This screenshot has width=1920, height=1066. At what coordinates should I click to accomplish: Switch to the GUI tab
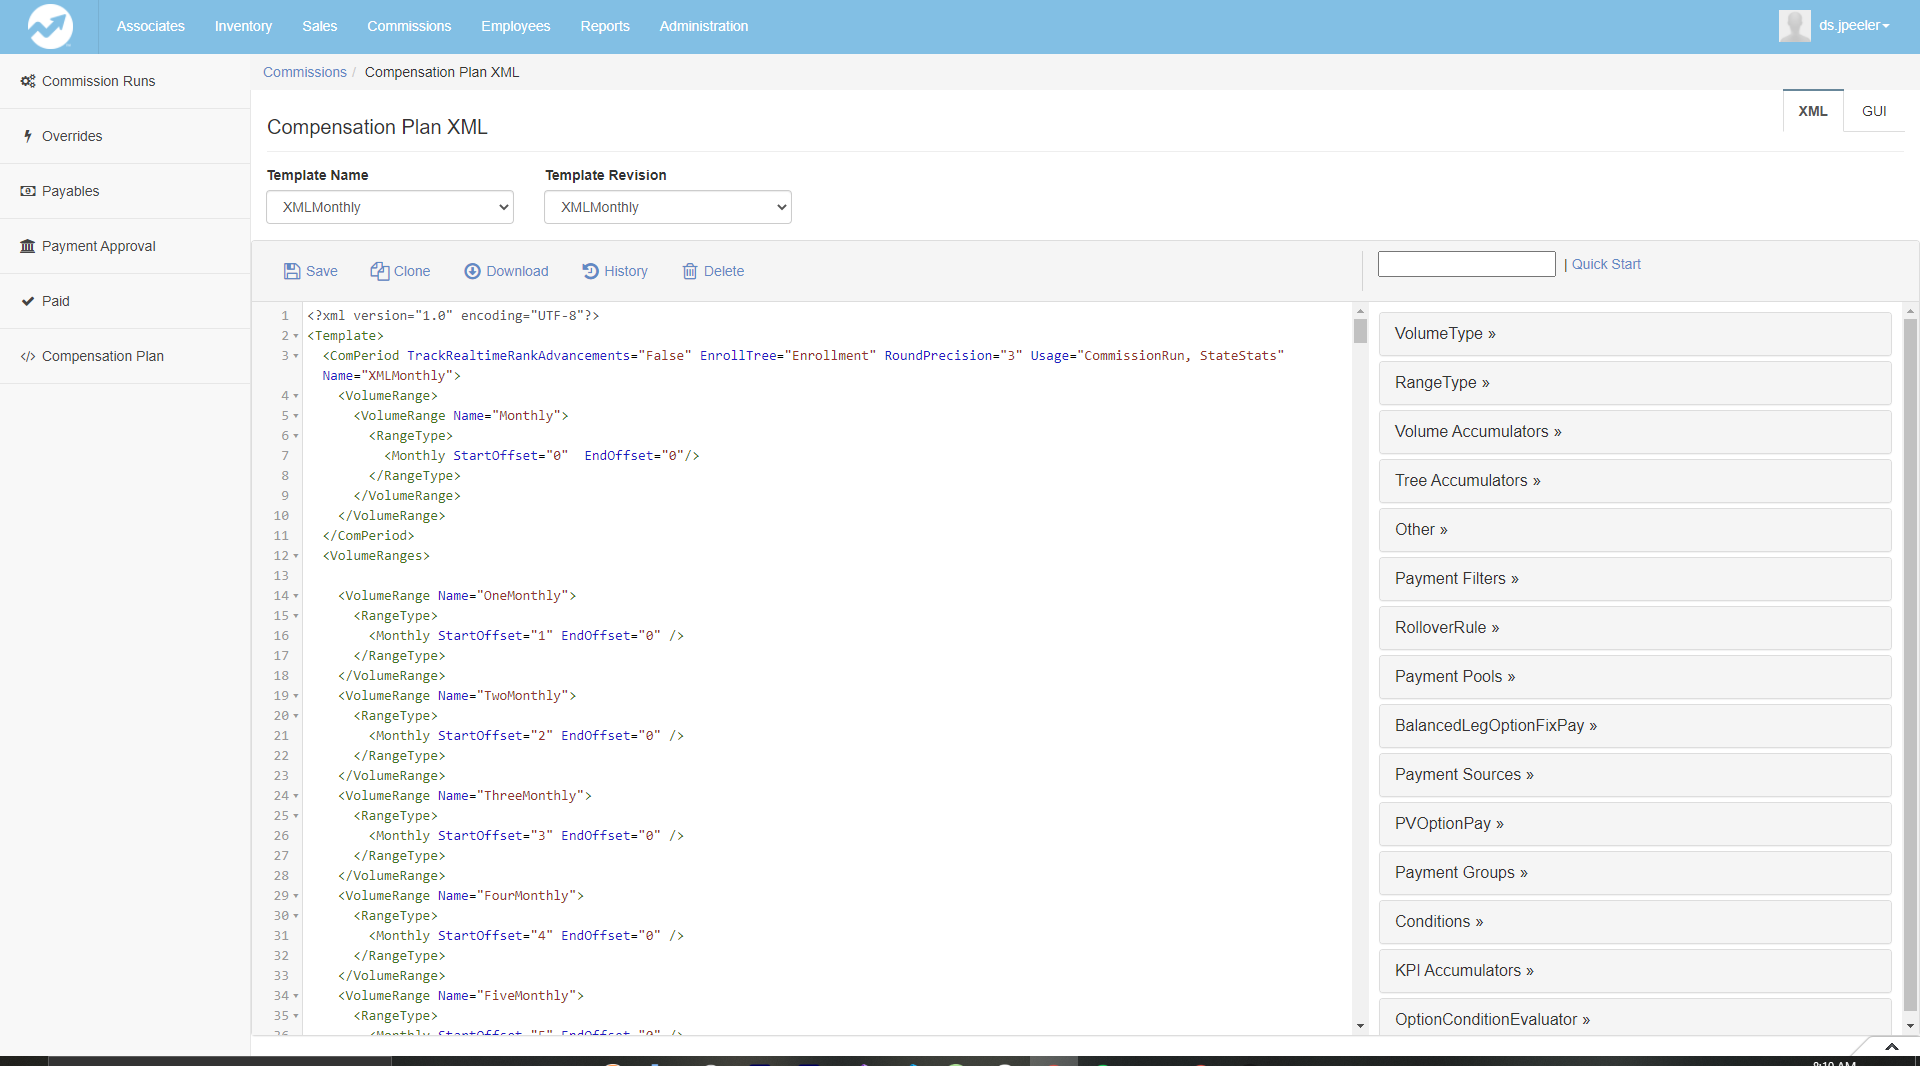(1874, 111)
